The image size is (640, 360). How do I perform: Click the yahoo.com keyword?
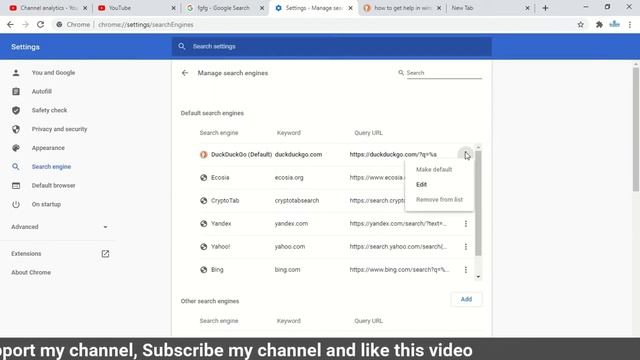point(290,247)
